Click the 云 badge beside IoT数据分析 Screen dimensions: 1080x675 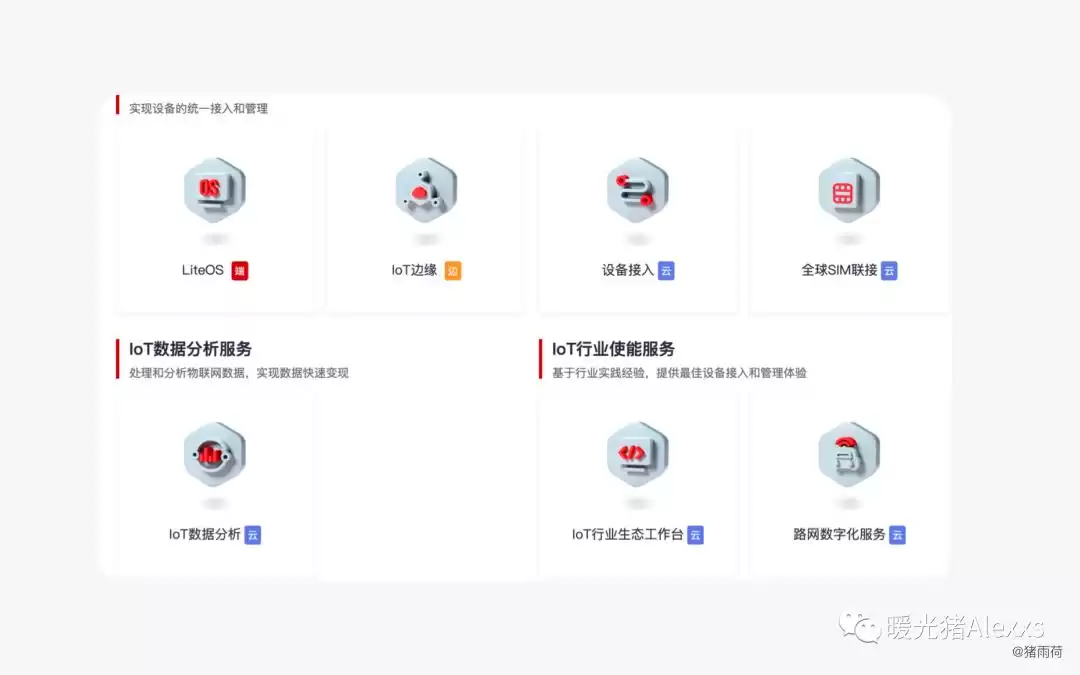[252, 535]
